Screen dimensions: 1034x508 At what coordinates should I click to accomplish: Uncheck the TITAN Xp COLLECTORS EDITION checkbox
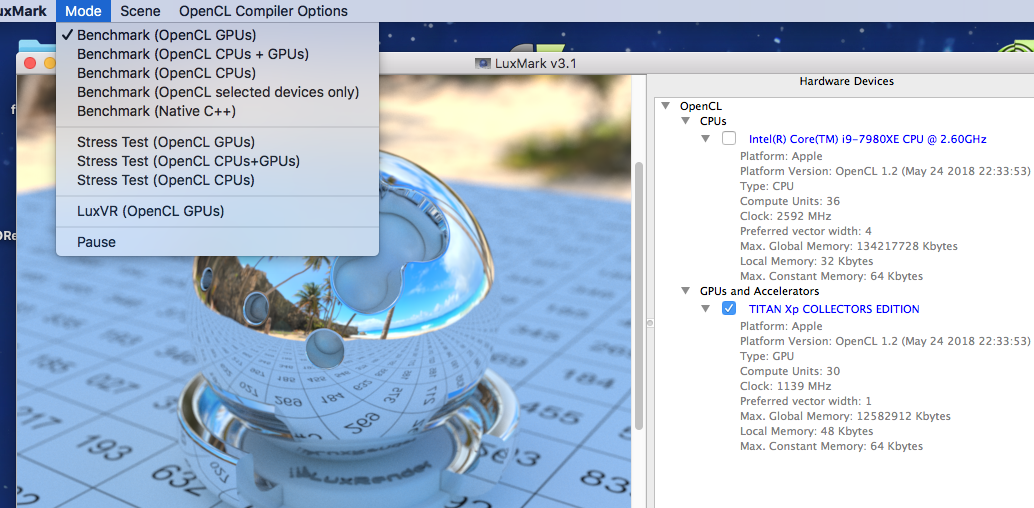(x=729, y=308)
